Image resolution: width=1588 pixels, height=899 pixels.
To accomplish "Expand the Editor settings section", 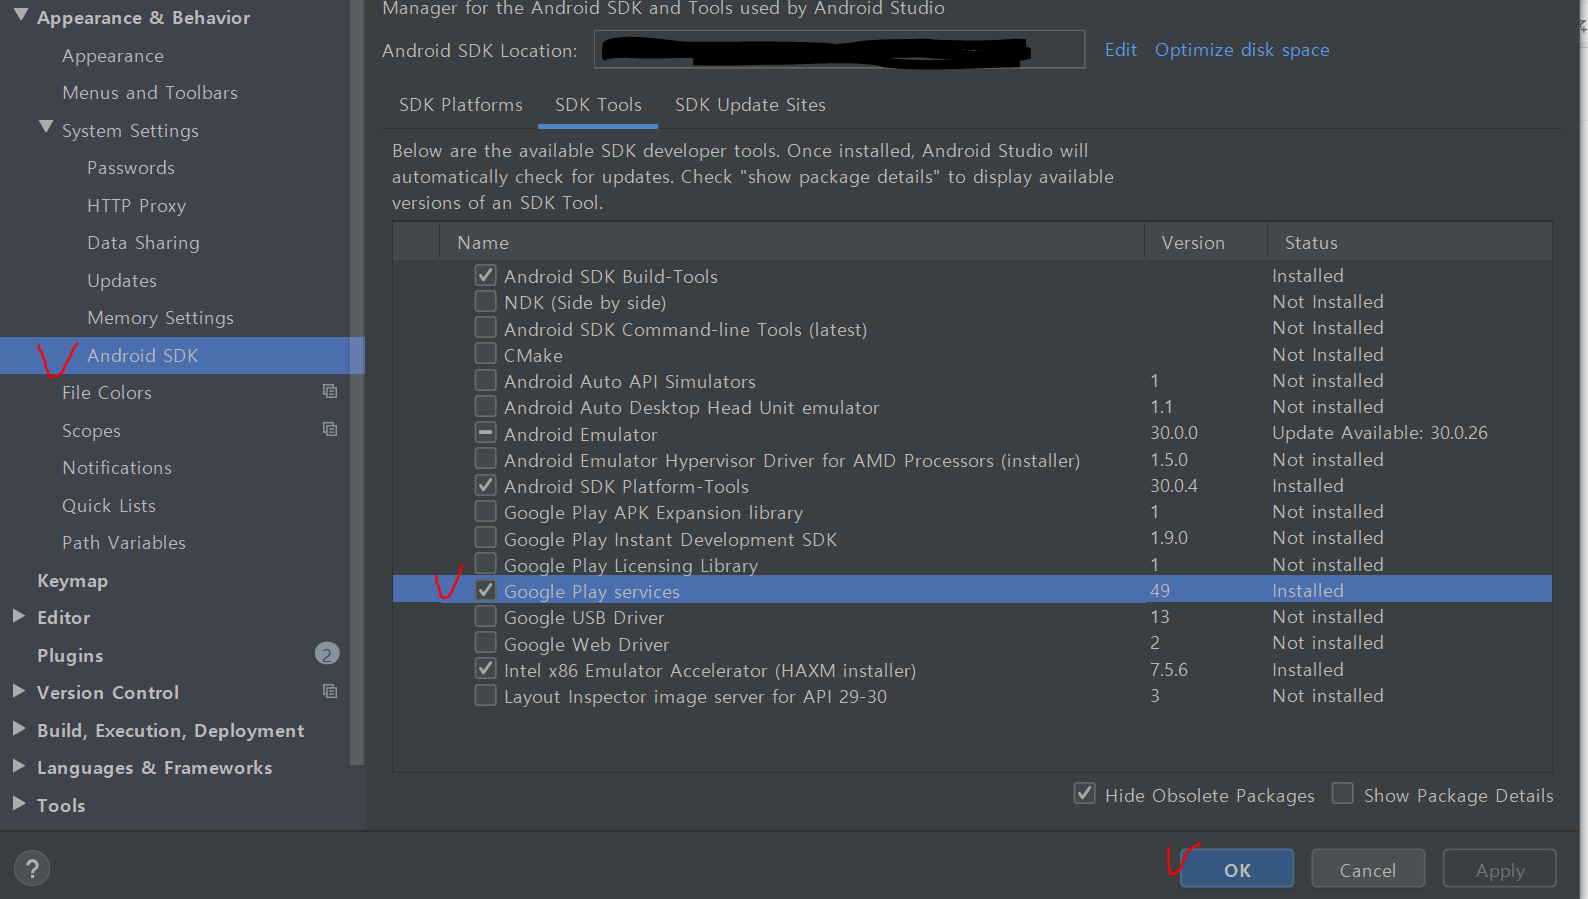I will point(19,617).
